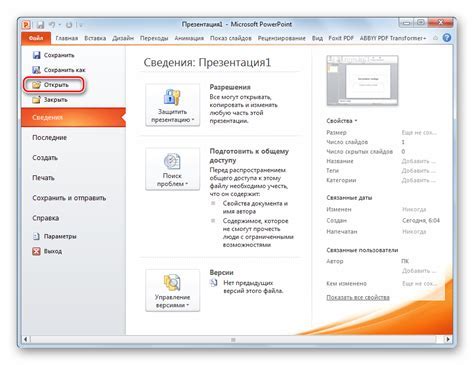
Task: Select the Сведения section
Action: tap(73, 117)
